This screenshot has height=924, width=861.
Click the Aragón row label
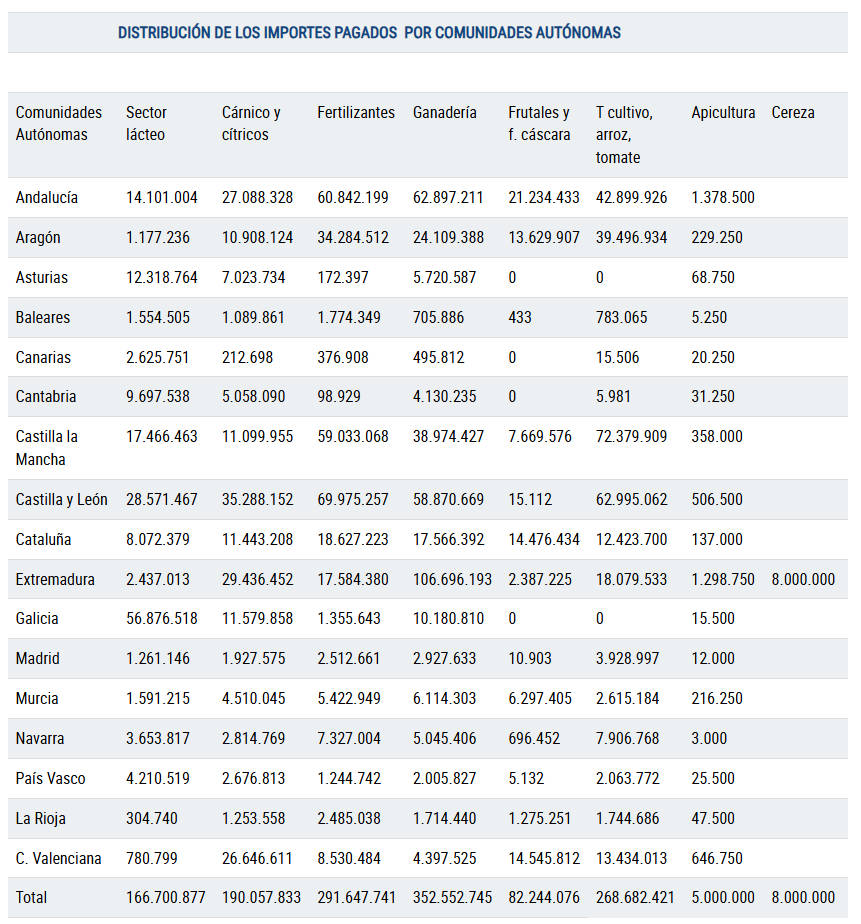click(38, 237)
